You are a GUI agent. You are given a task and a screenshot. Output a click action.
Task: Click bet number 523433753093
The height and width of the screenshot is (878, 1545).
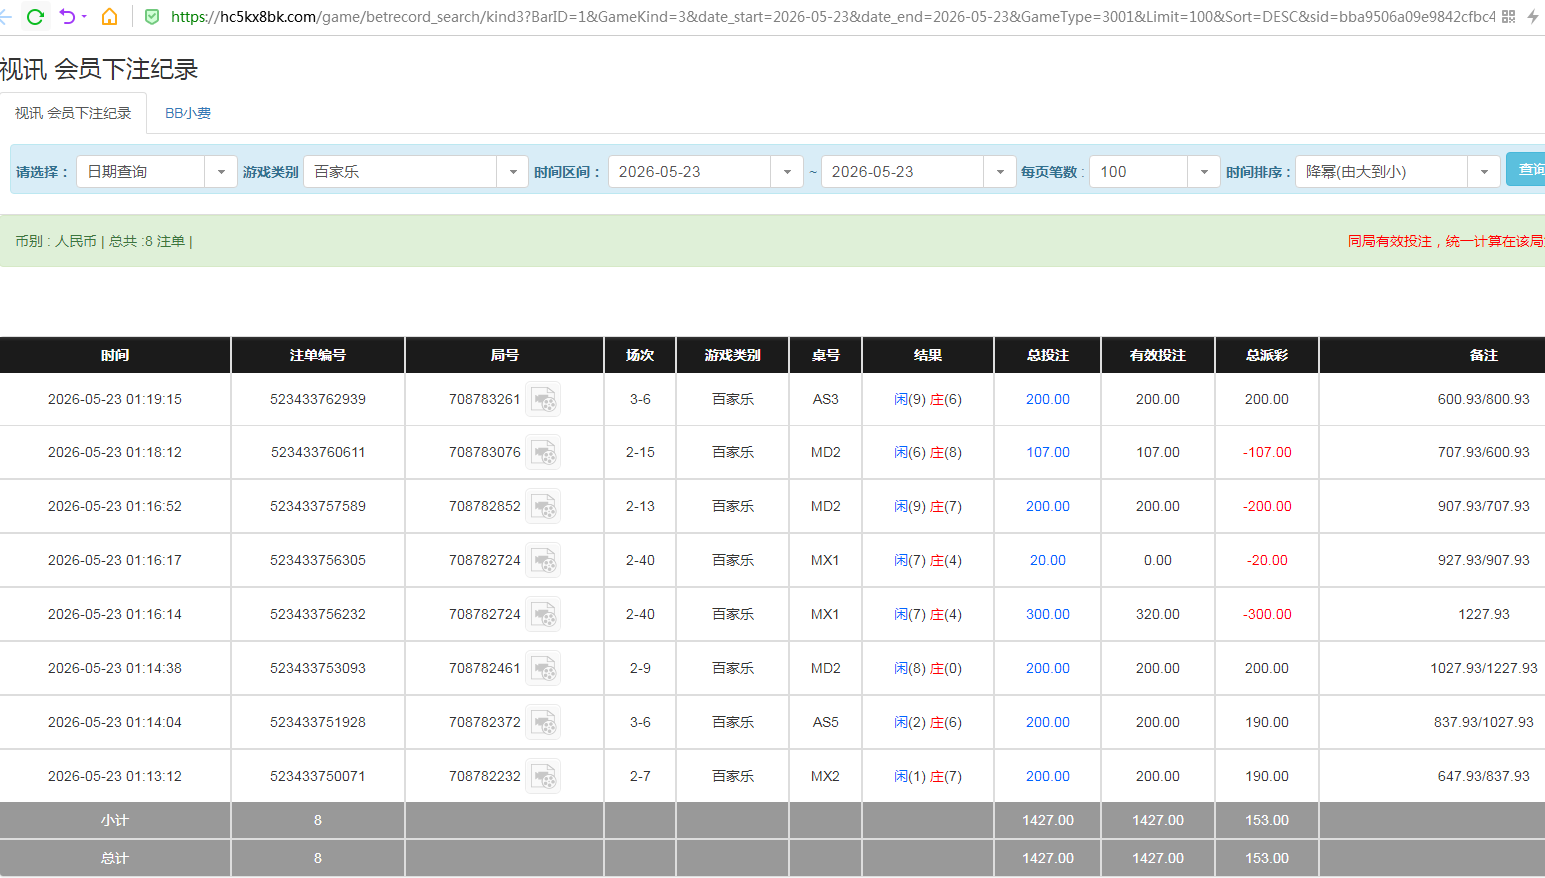(318, 669)
